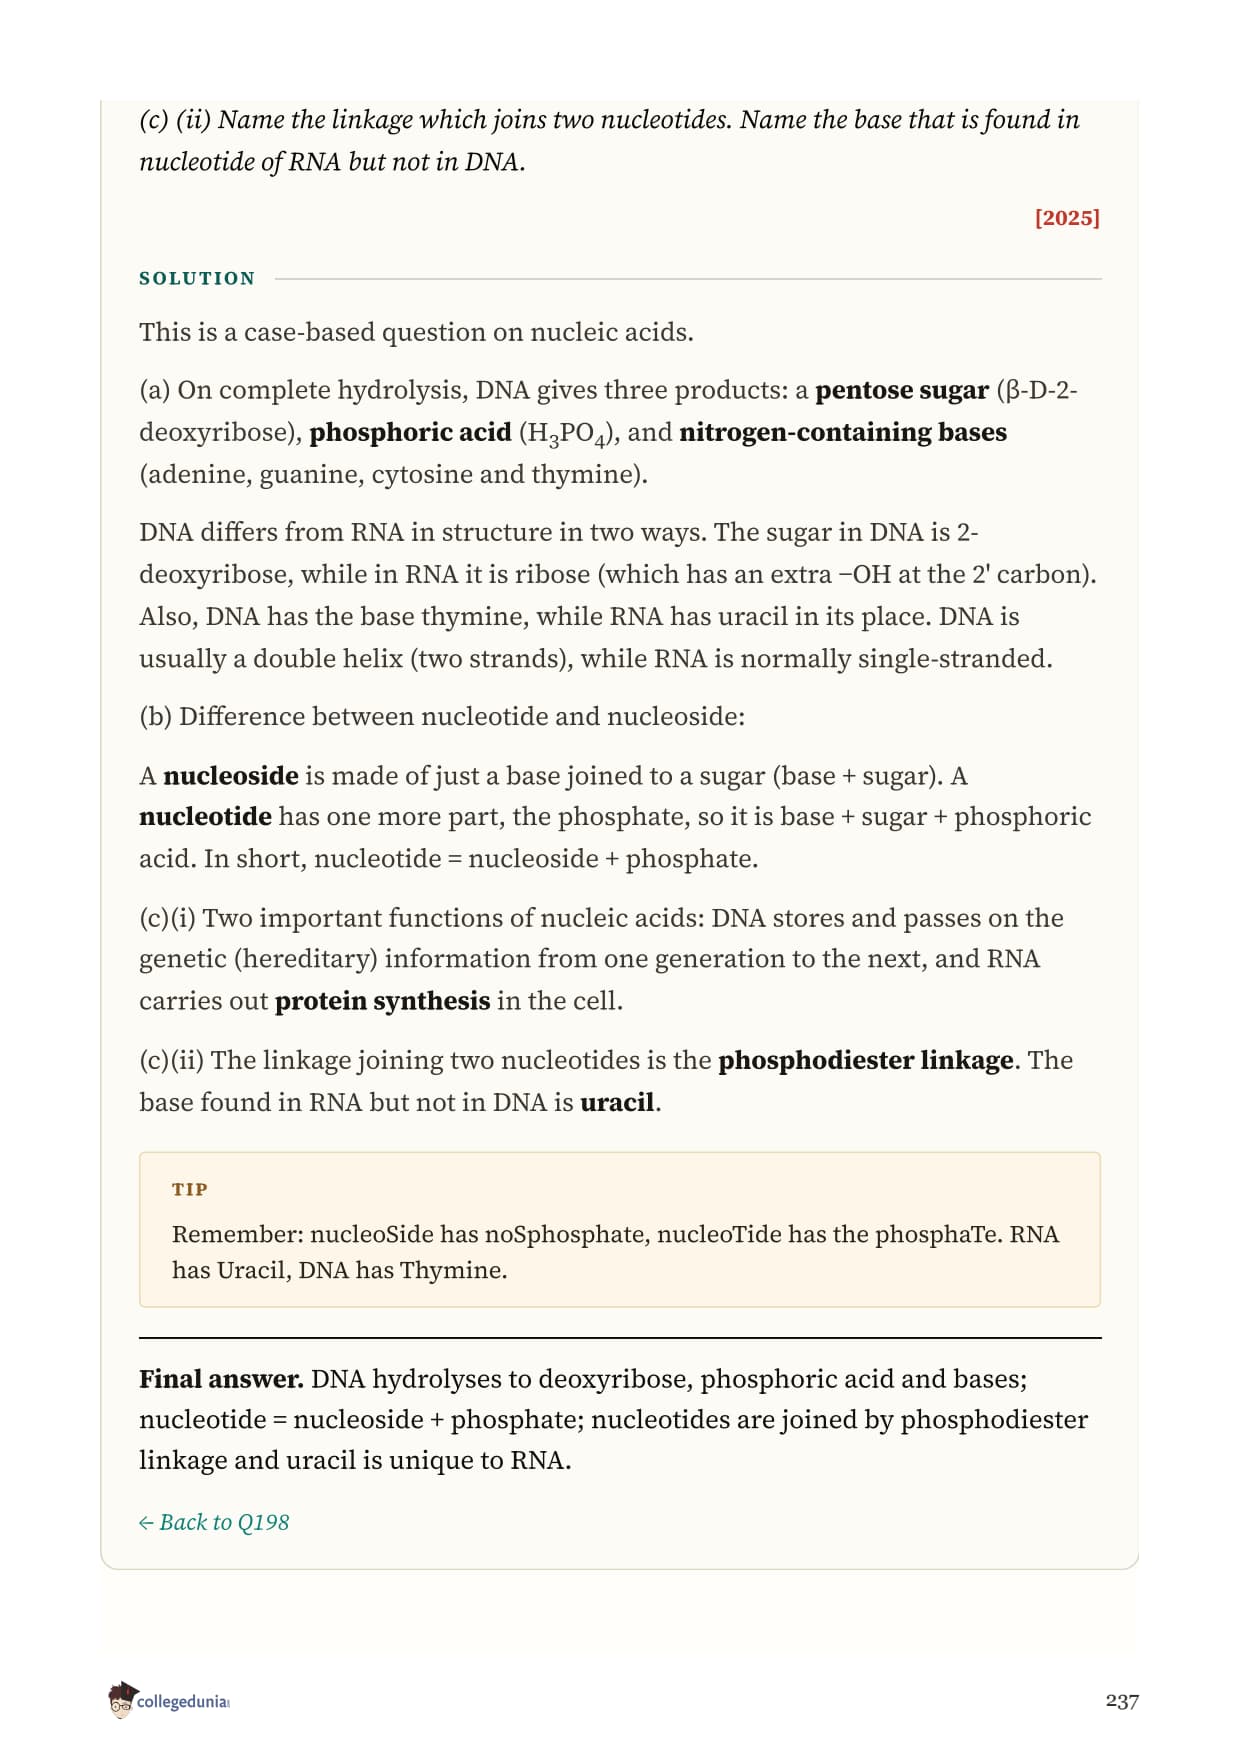Click the bold word nucleoside

[x=231, y=775]
